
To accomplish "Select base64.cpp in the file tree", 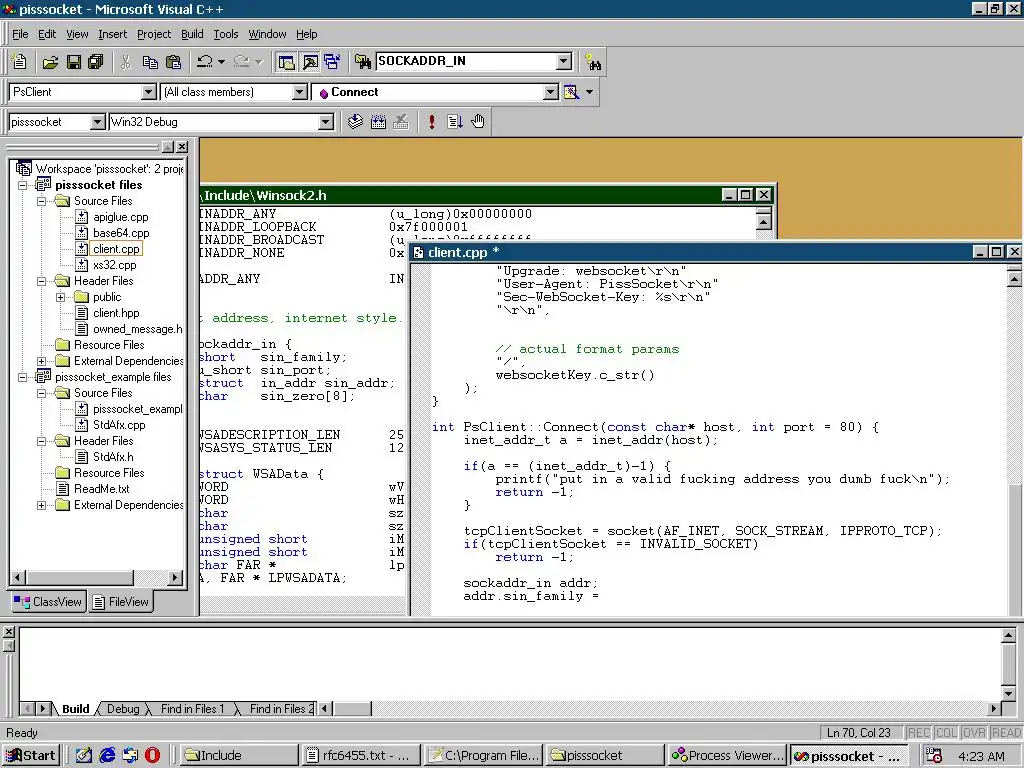I will point(121,233).
